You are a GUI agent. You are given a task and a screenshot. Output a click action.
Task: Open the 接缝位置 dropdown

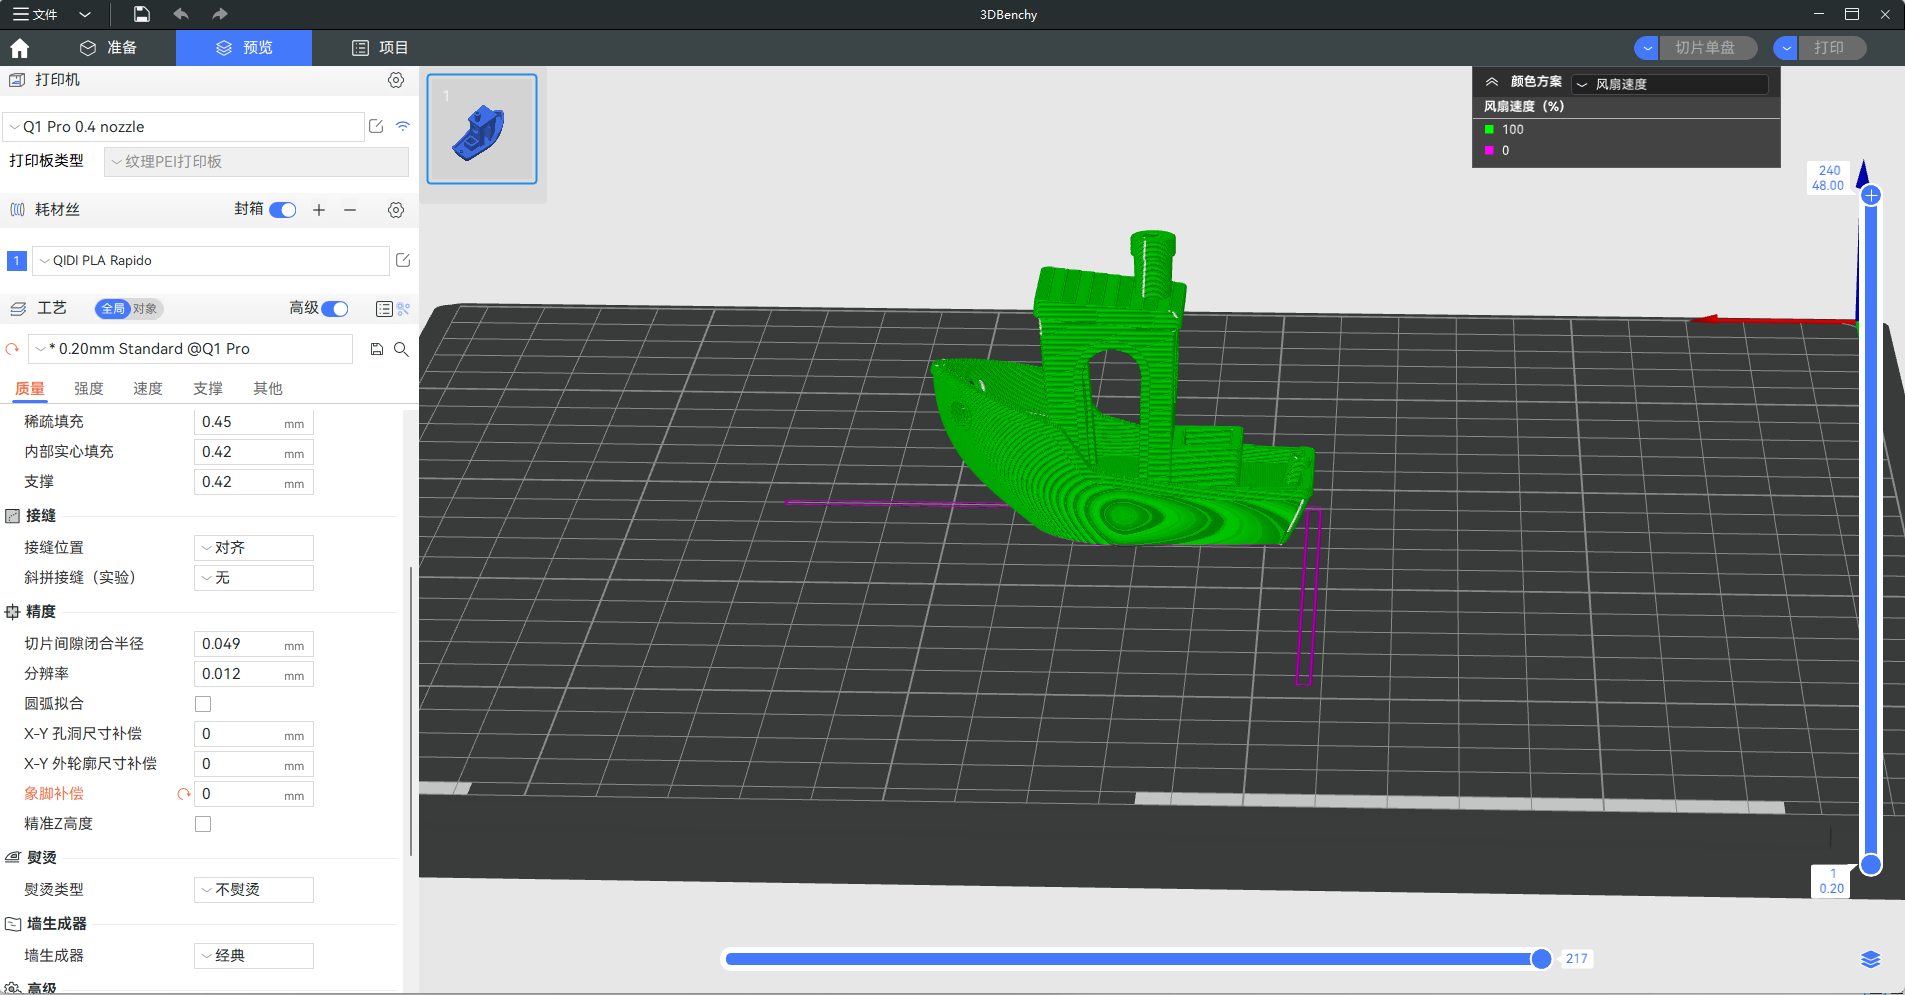pyautogui.click(x=254, y=548)
